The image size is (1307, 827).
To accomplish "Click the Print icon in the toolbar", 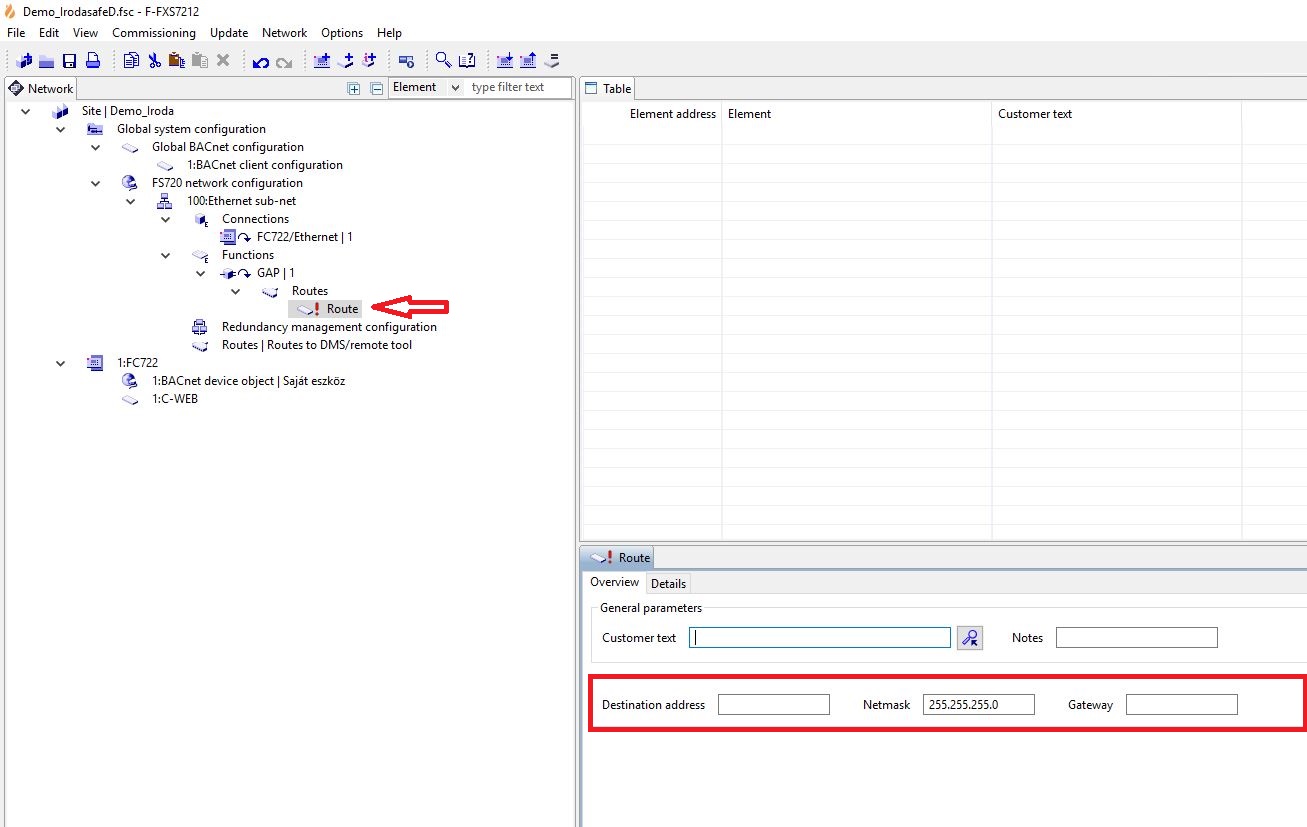I will (x=92, y=61).
